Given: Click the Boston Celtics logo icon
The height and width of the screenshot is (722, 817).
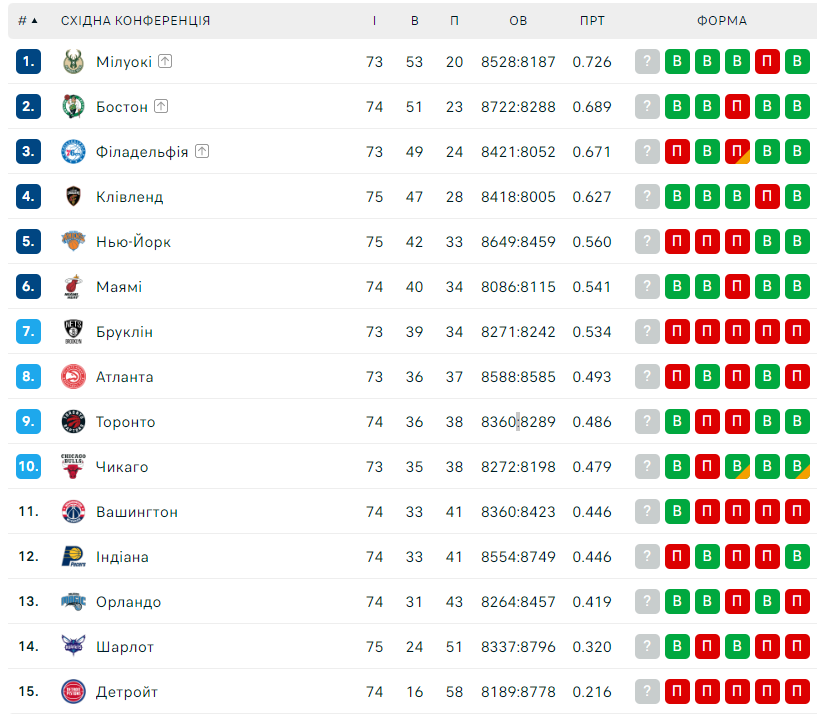Looking at the screenshot, I should coord(73,106).
